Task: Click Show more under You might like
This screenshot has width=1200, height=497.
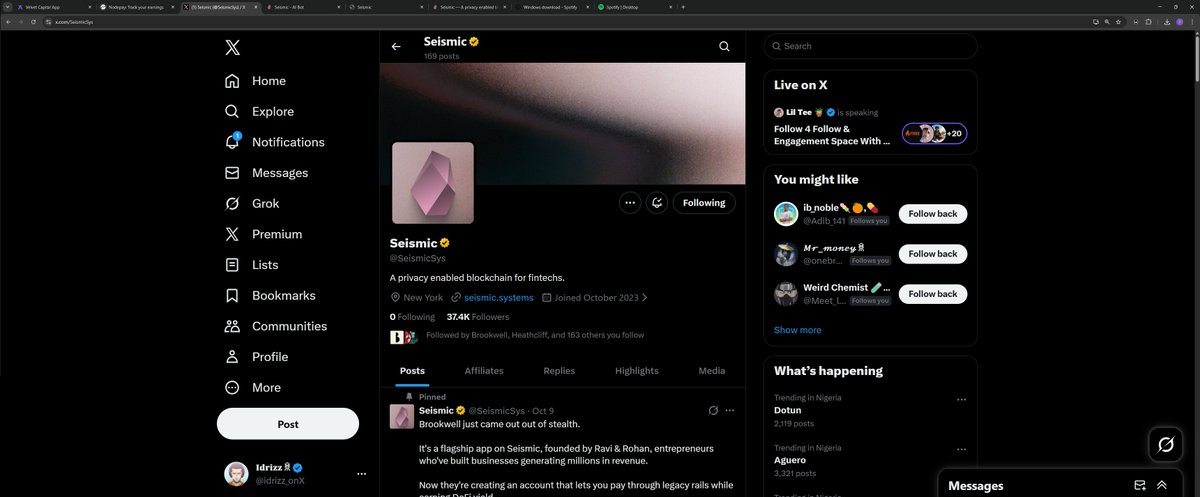Action: coord(797,330)
